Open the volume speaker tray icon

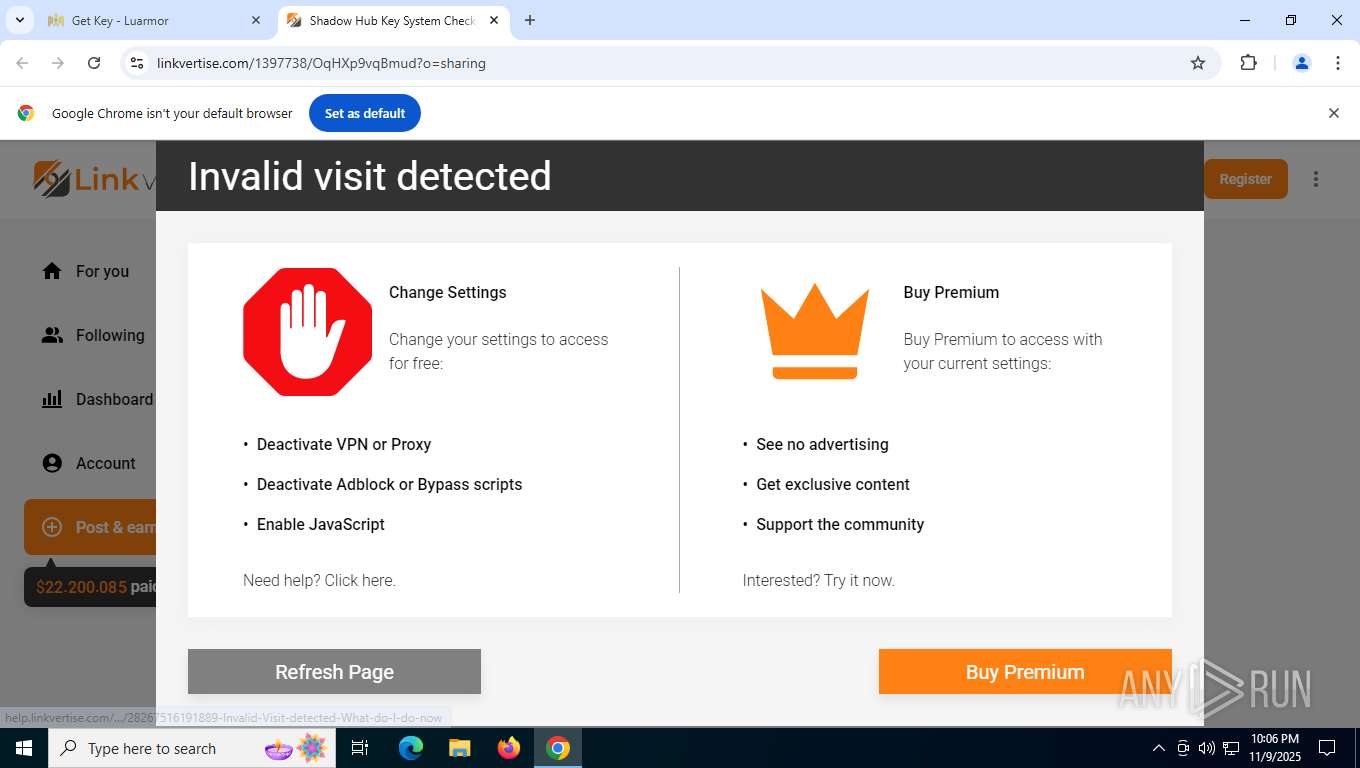point(1207,748)
